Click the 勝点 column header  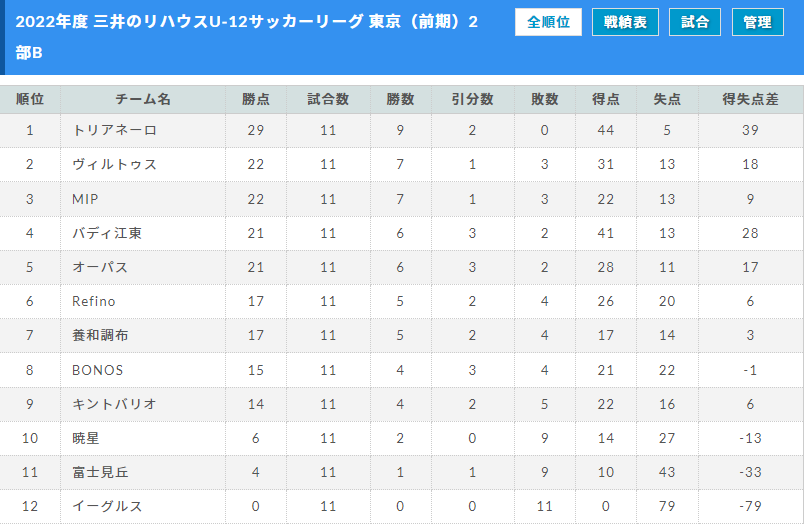pos(256,99)
